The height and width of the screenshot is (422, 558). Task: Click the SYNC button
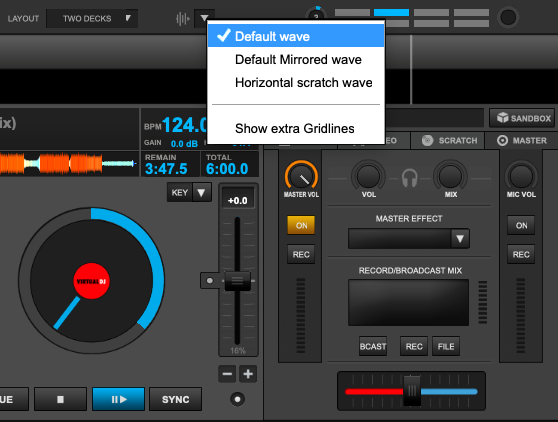tap(175, 399)
